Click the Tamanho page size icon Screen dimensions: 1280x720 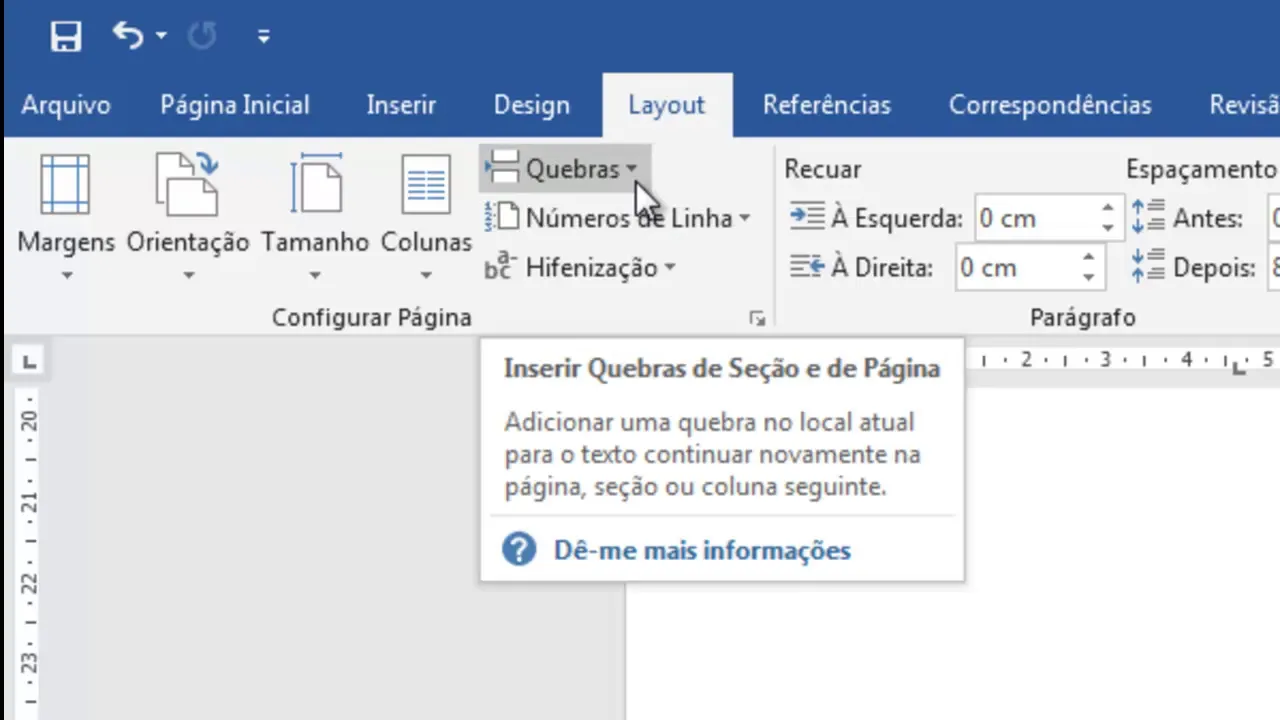pos(315,186)
